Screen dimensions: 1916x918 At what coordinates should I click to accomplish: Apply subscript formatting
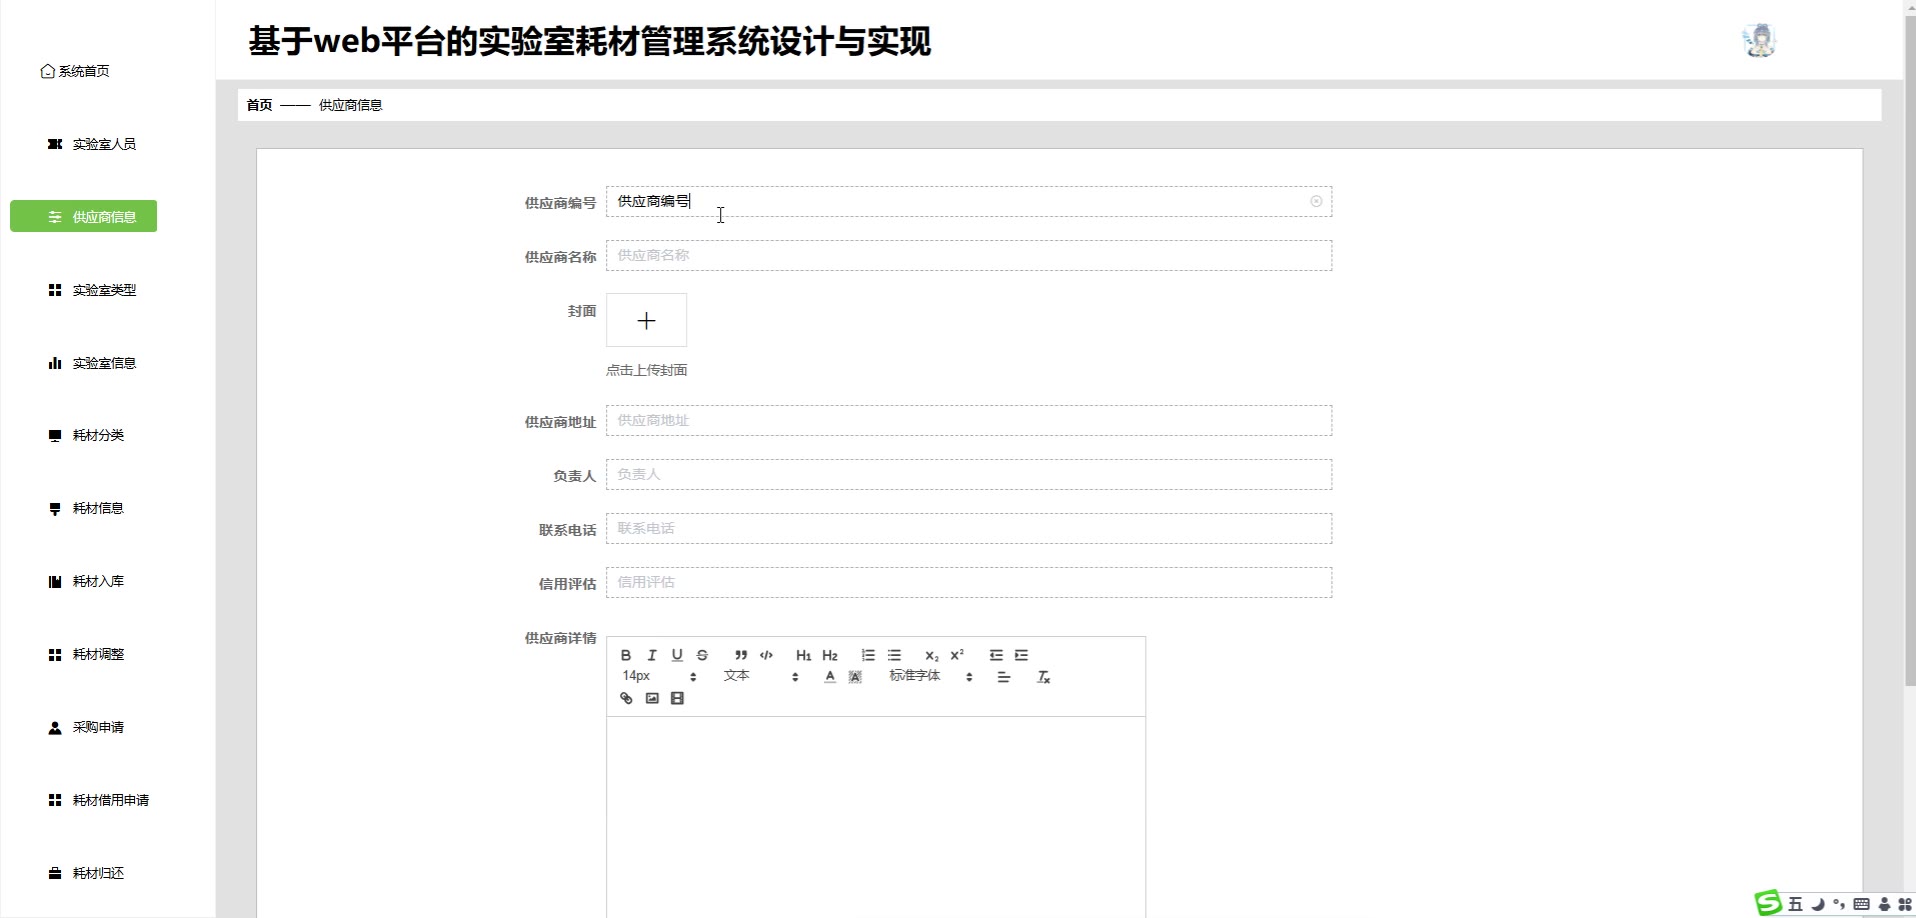coord(932,655)
